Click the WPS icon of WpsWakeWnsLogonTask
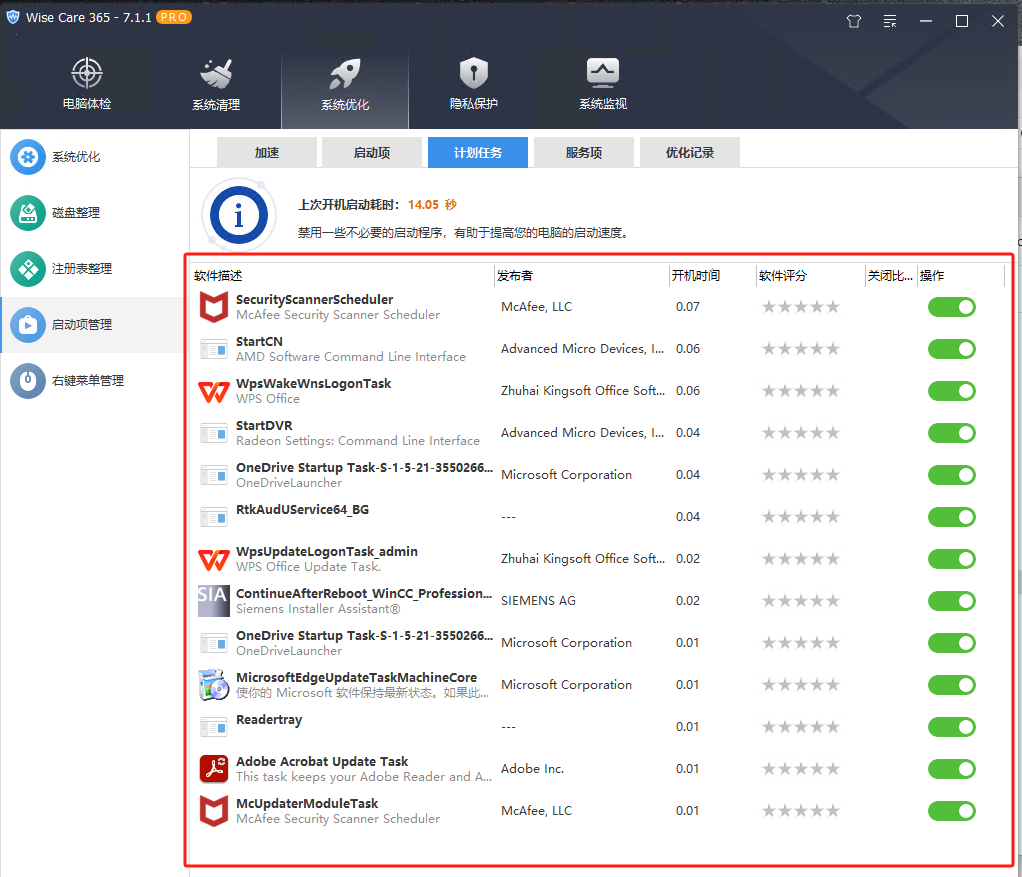Image resolution: width=1022 pixels, height=877 pixels. click(214, 392)
